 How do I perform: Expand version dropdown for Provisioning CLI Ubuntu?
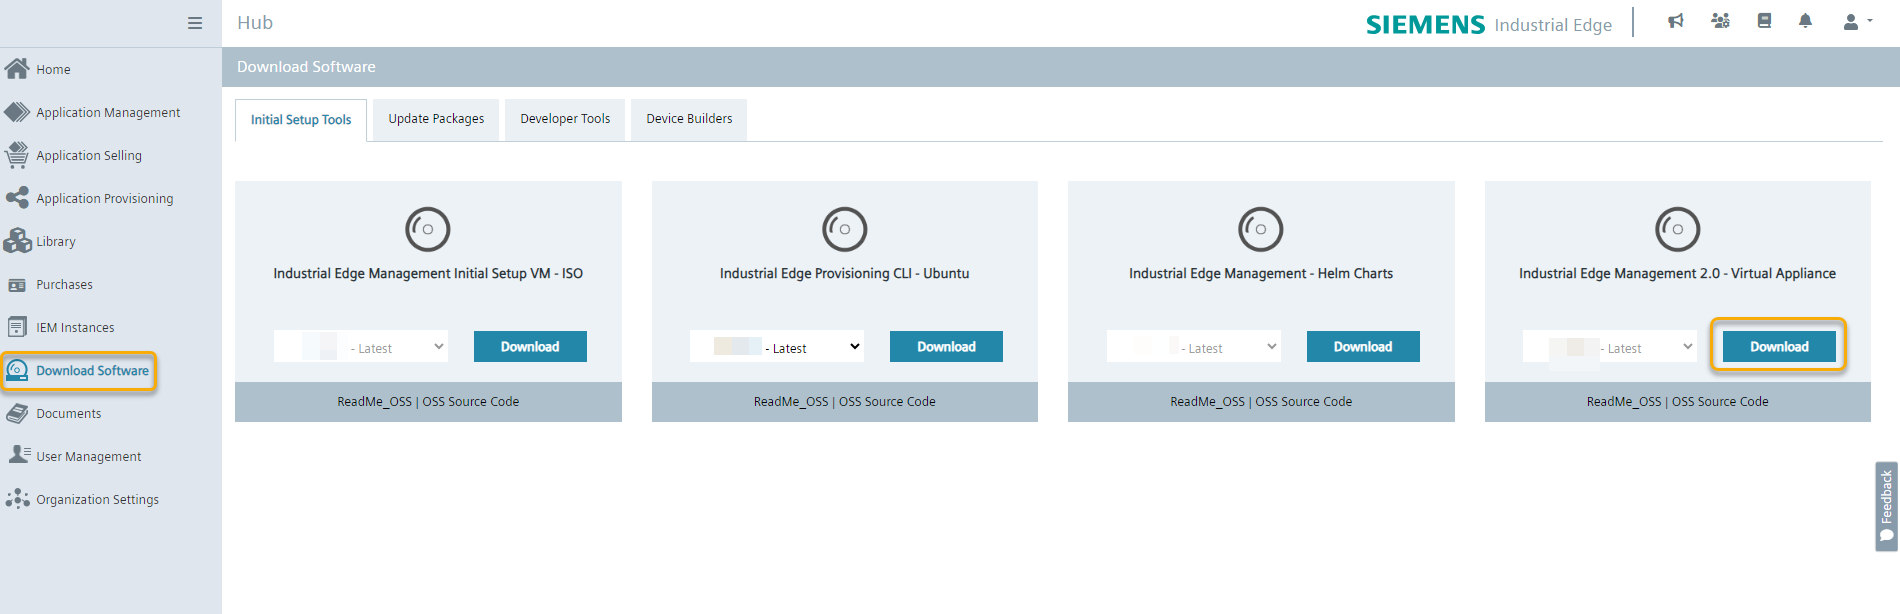click(776, 347)
